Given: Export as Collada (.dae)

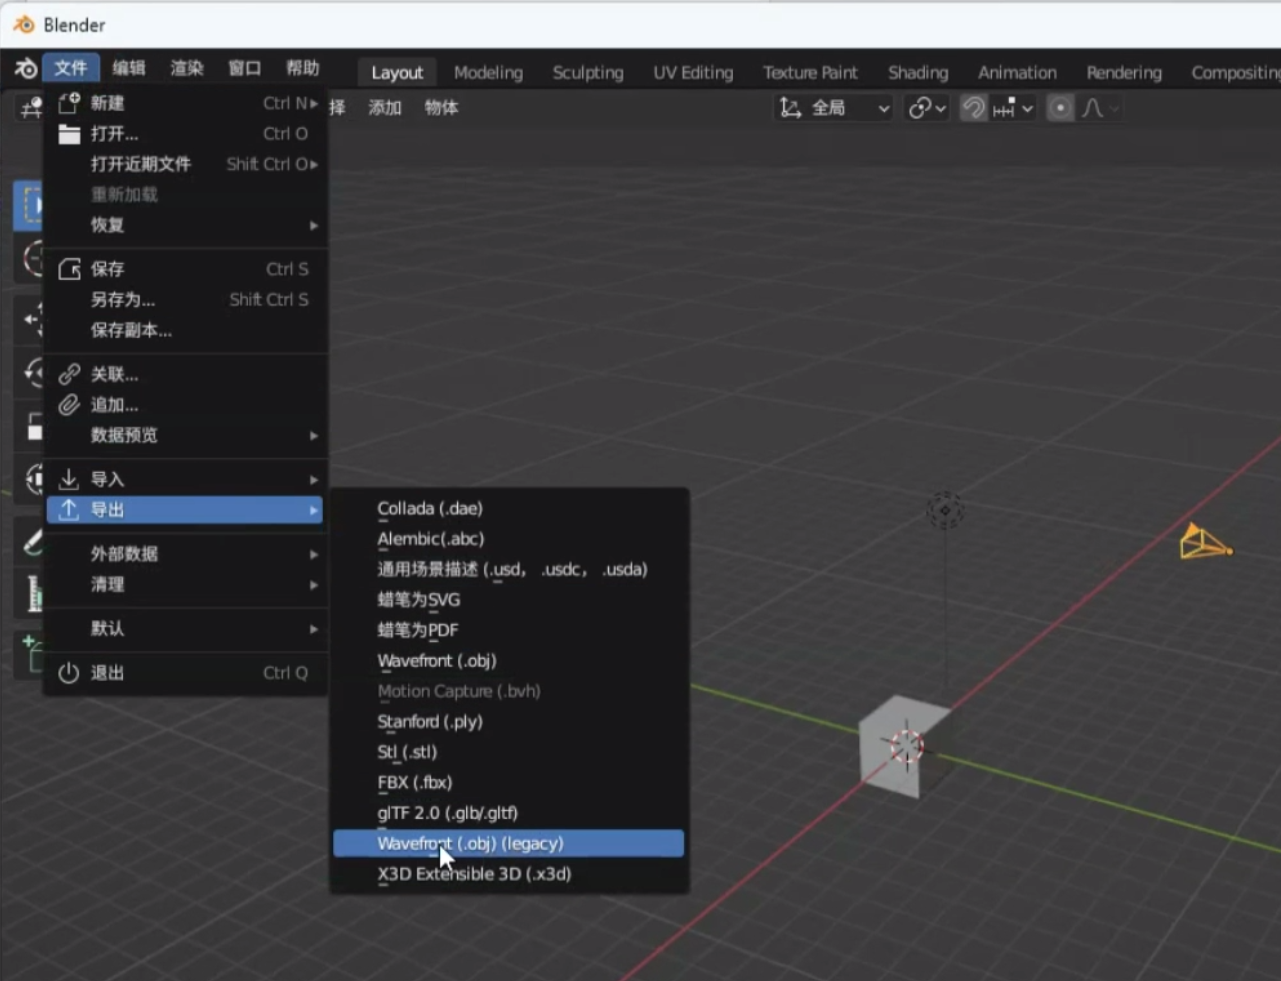Looking at the screenshot, I should click(x=430, y=508).
